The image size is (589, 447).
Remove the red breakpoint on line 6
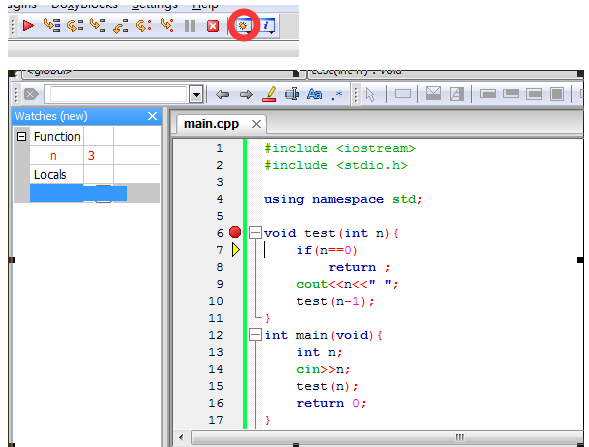tap(235, 232)
